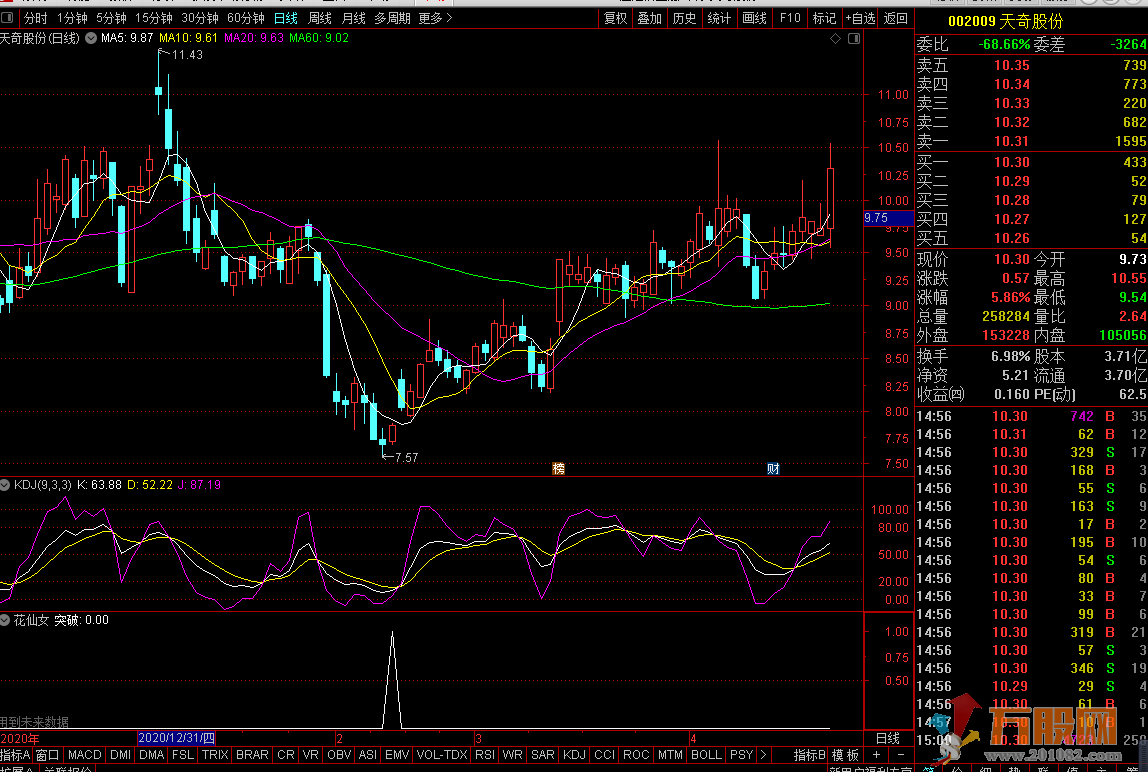Viewport: 1148px width, 772px height.
Task: Click the 日线 label at timeline end
Action: pyautogui.click(x=887, y=738)
